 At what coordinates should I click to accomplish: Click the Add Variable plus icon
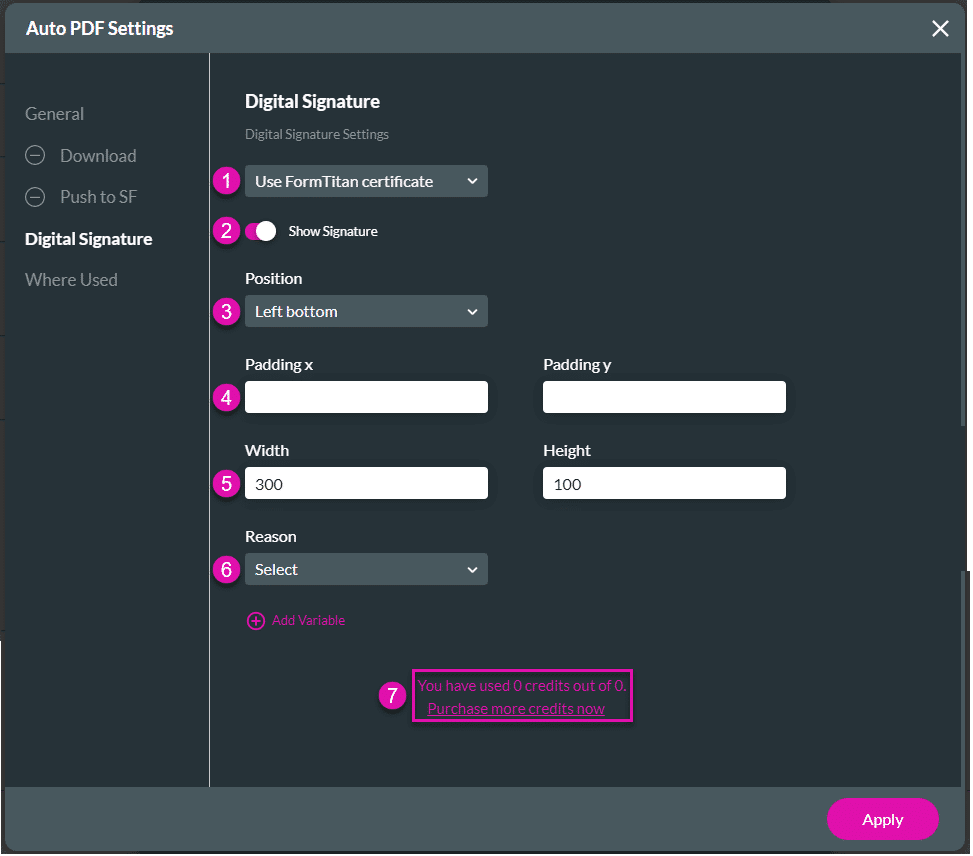coord(256,620)
